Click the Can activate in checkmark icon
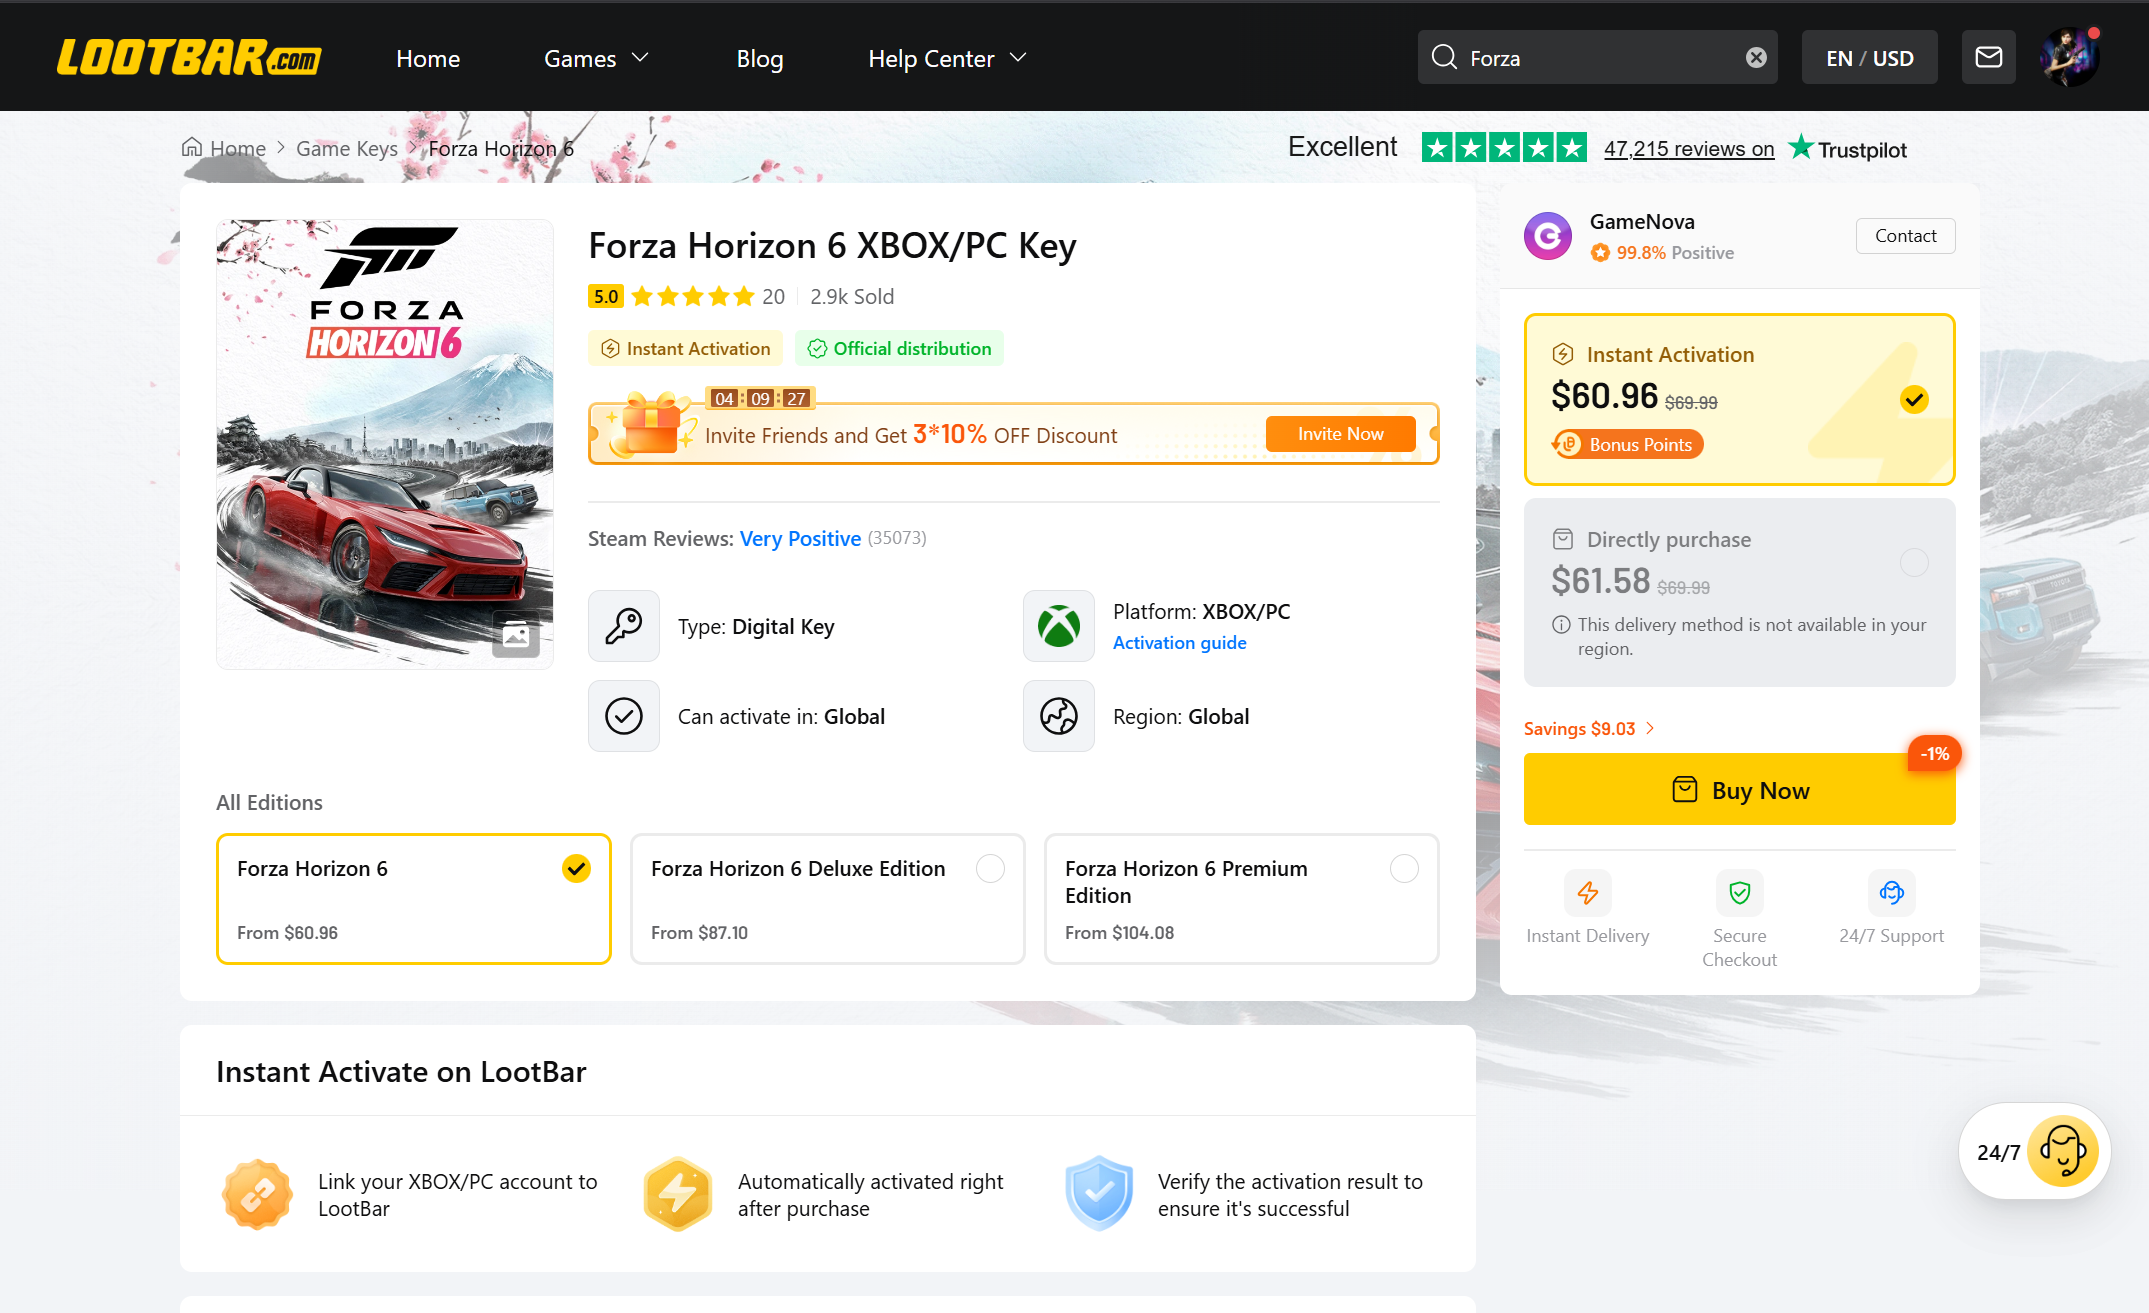This screenshot has height=1313, width=2149. click(624, 716)
